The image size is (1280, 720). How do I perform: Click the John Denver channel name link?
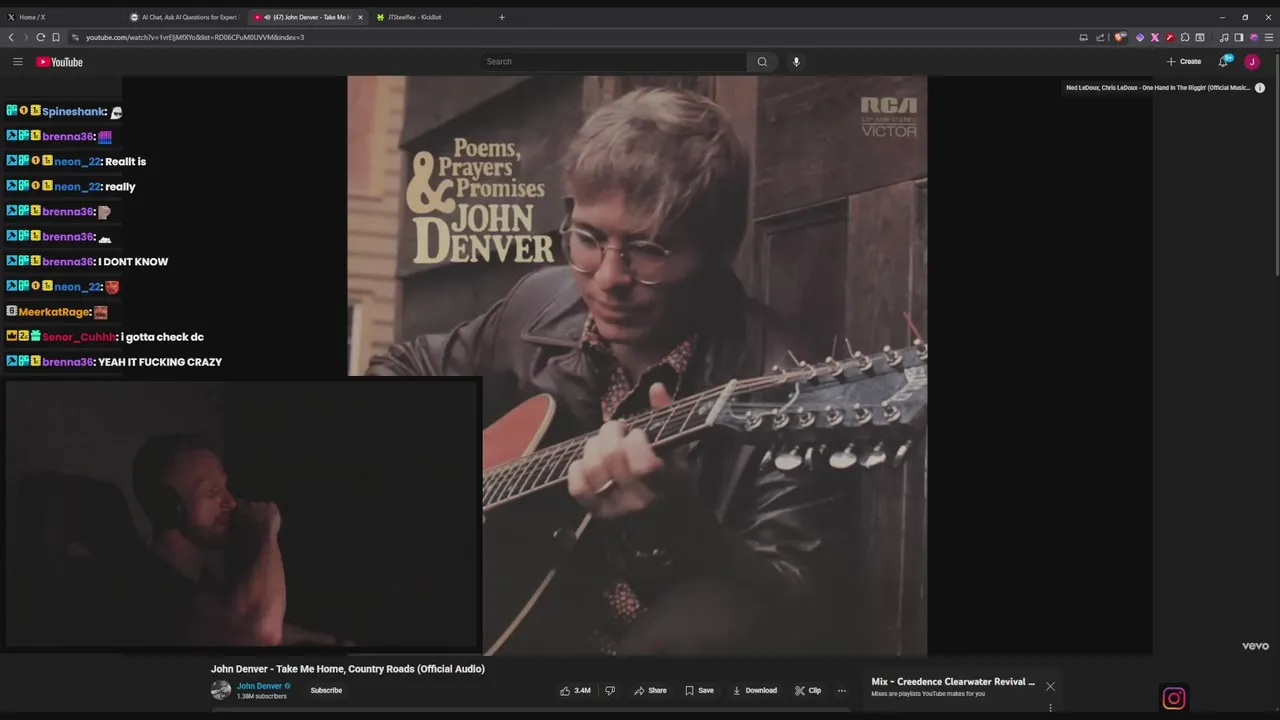point(259,686)
